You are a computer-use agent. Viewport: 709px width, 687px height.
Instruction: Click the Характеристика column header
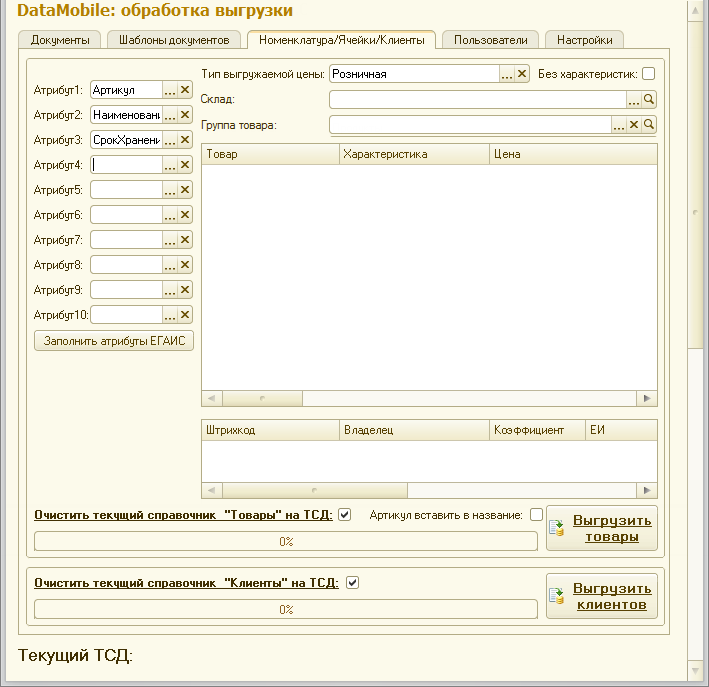[x=414, y=154]
